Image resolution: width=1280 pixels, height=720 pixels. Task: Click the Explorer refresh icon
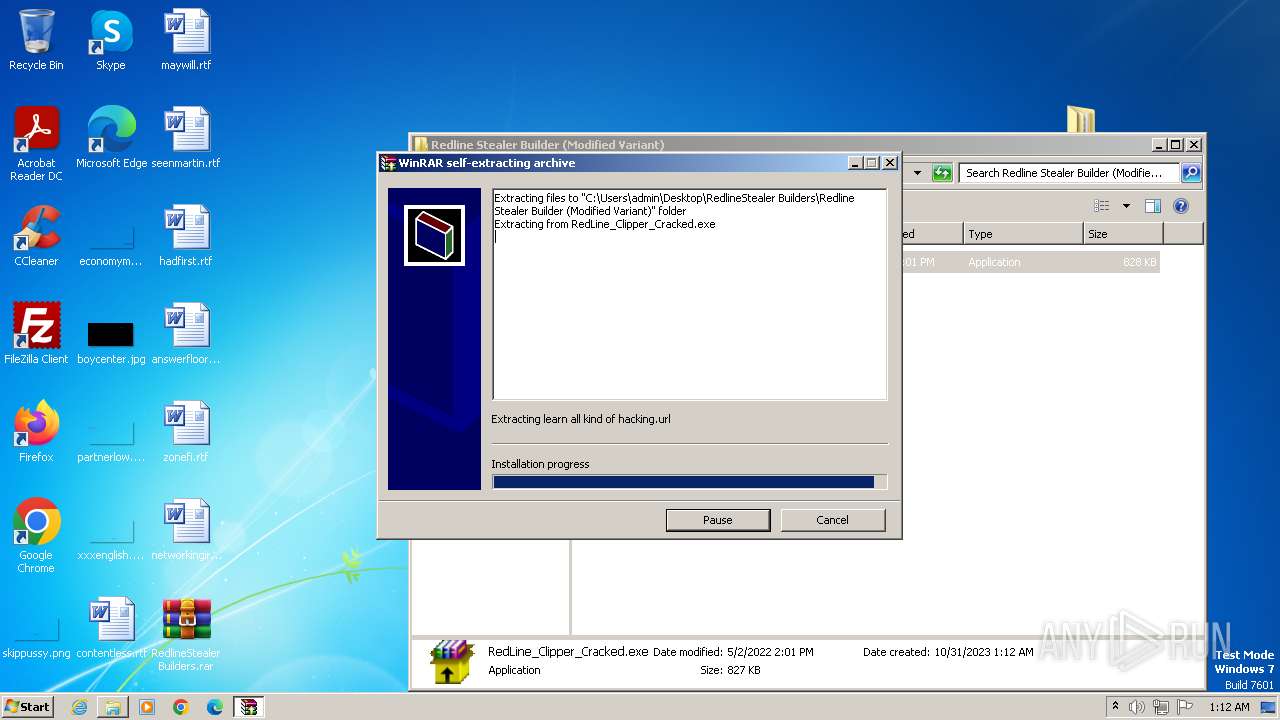tap(942, 173)
